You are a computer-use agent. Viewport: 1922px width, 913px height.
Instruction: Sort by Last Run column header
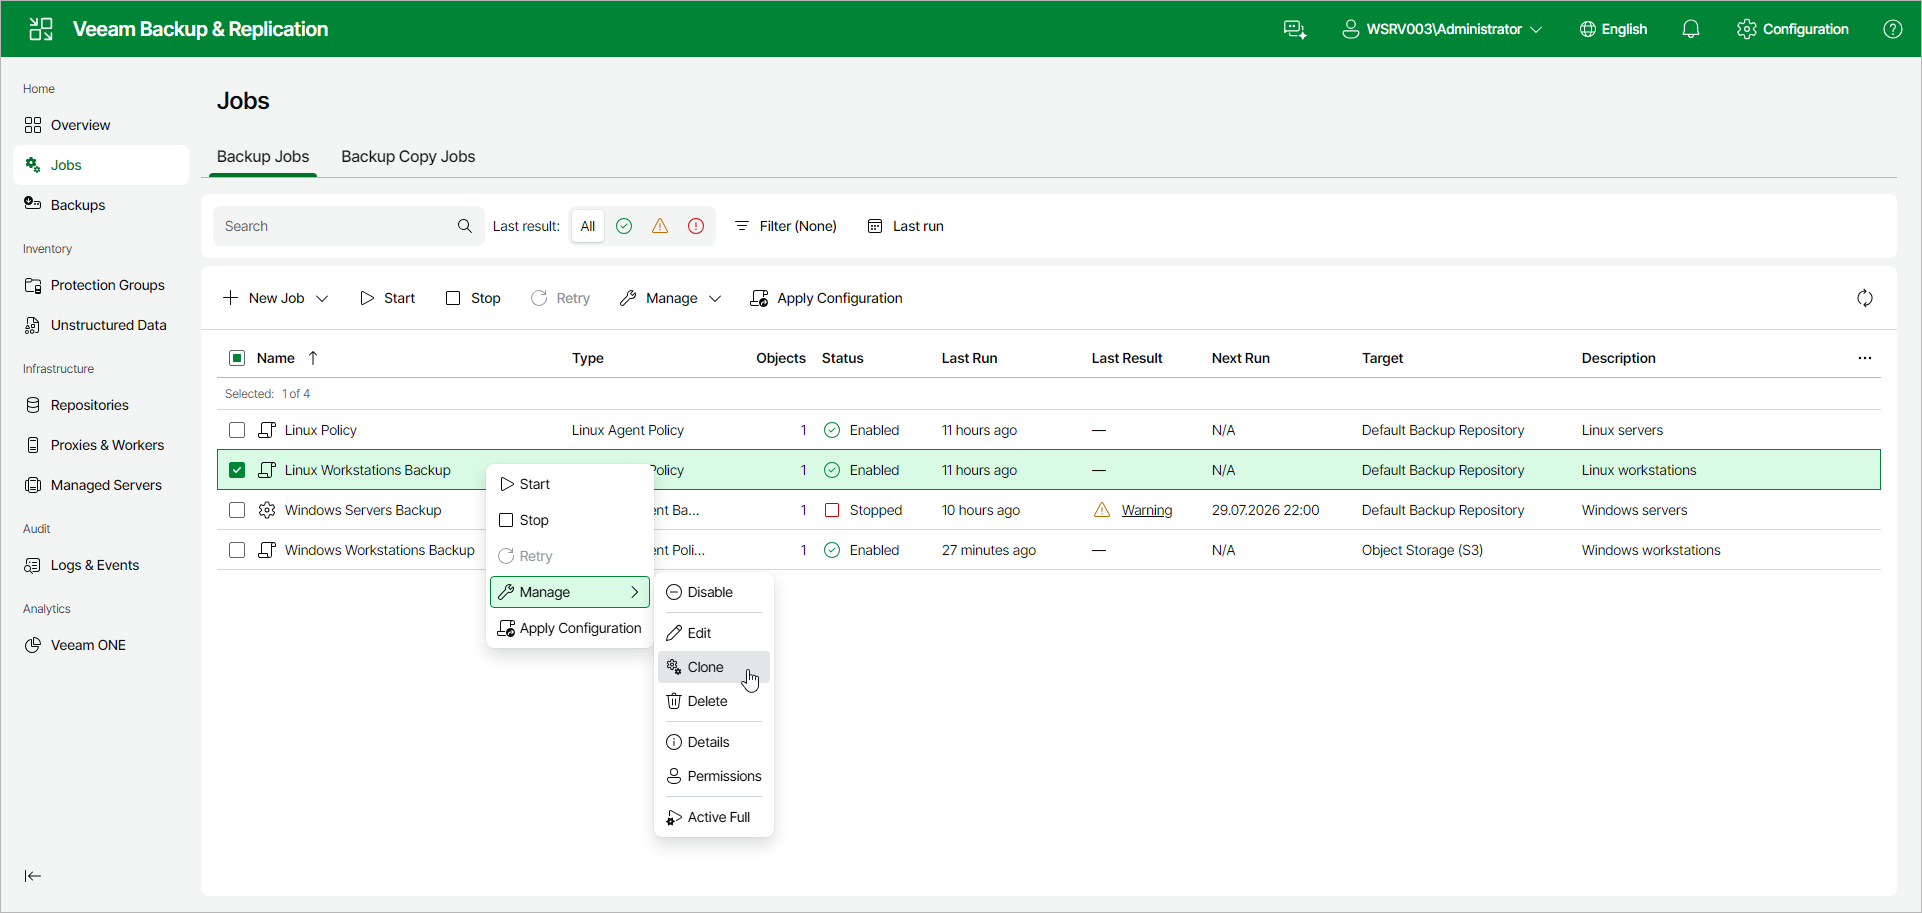(969, 358)
